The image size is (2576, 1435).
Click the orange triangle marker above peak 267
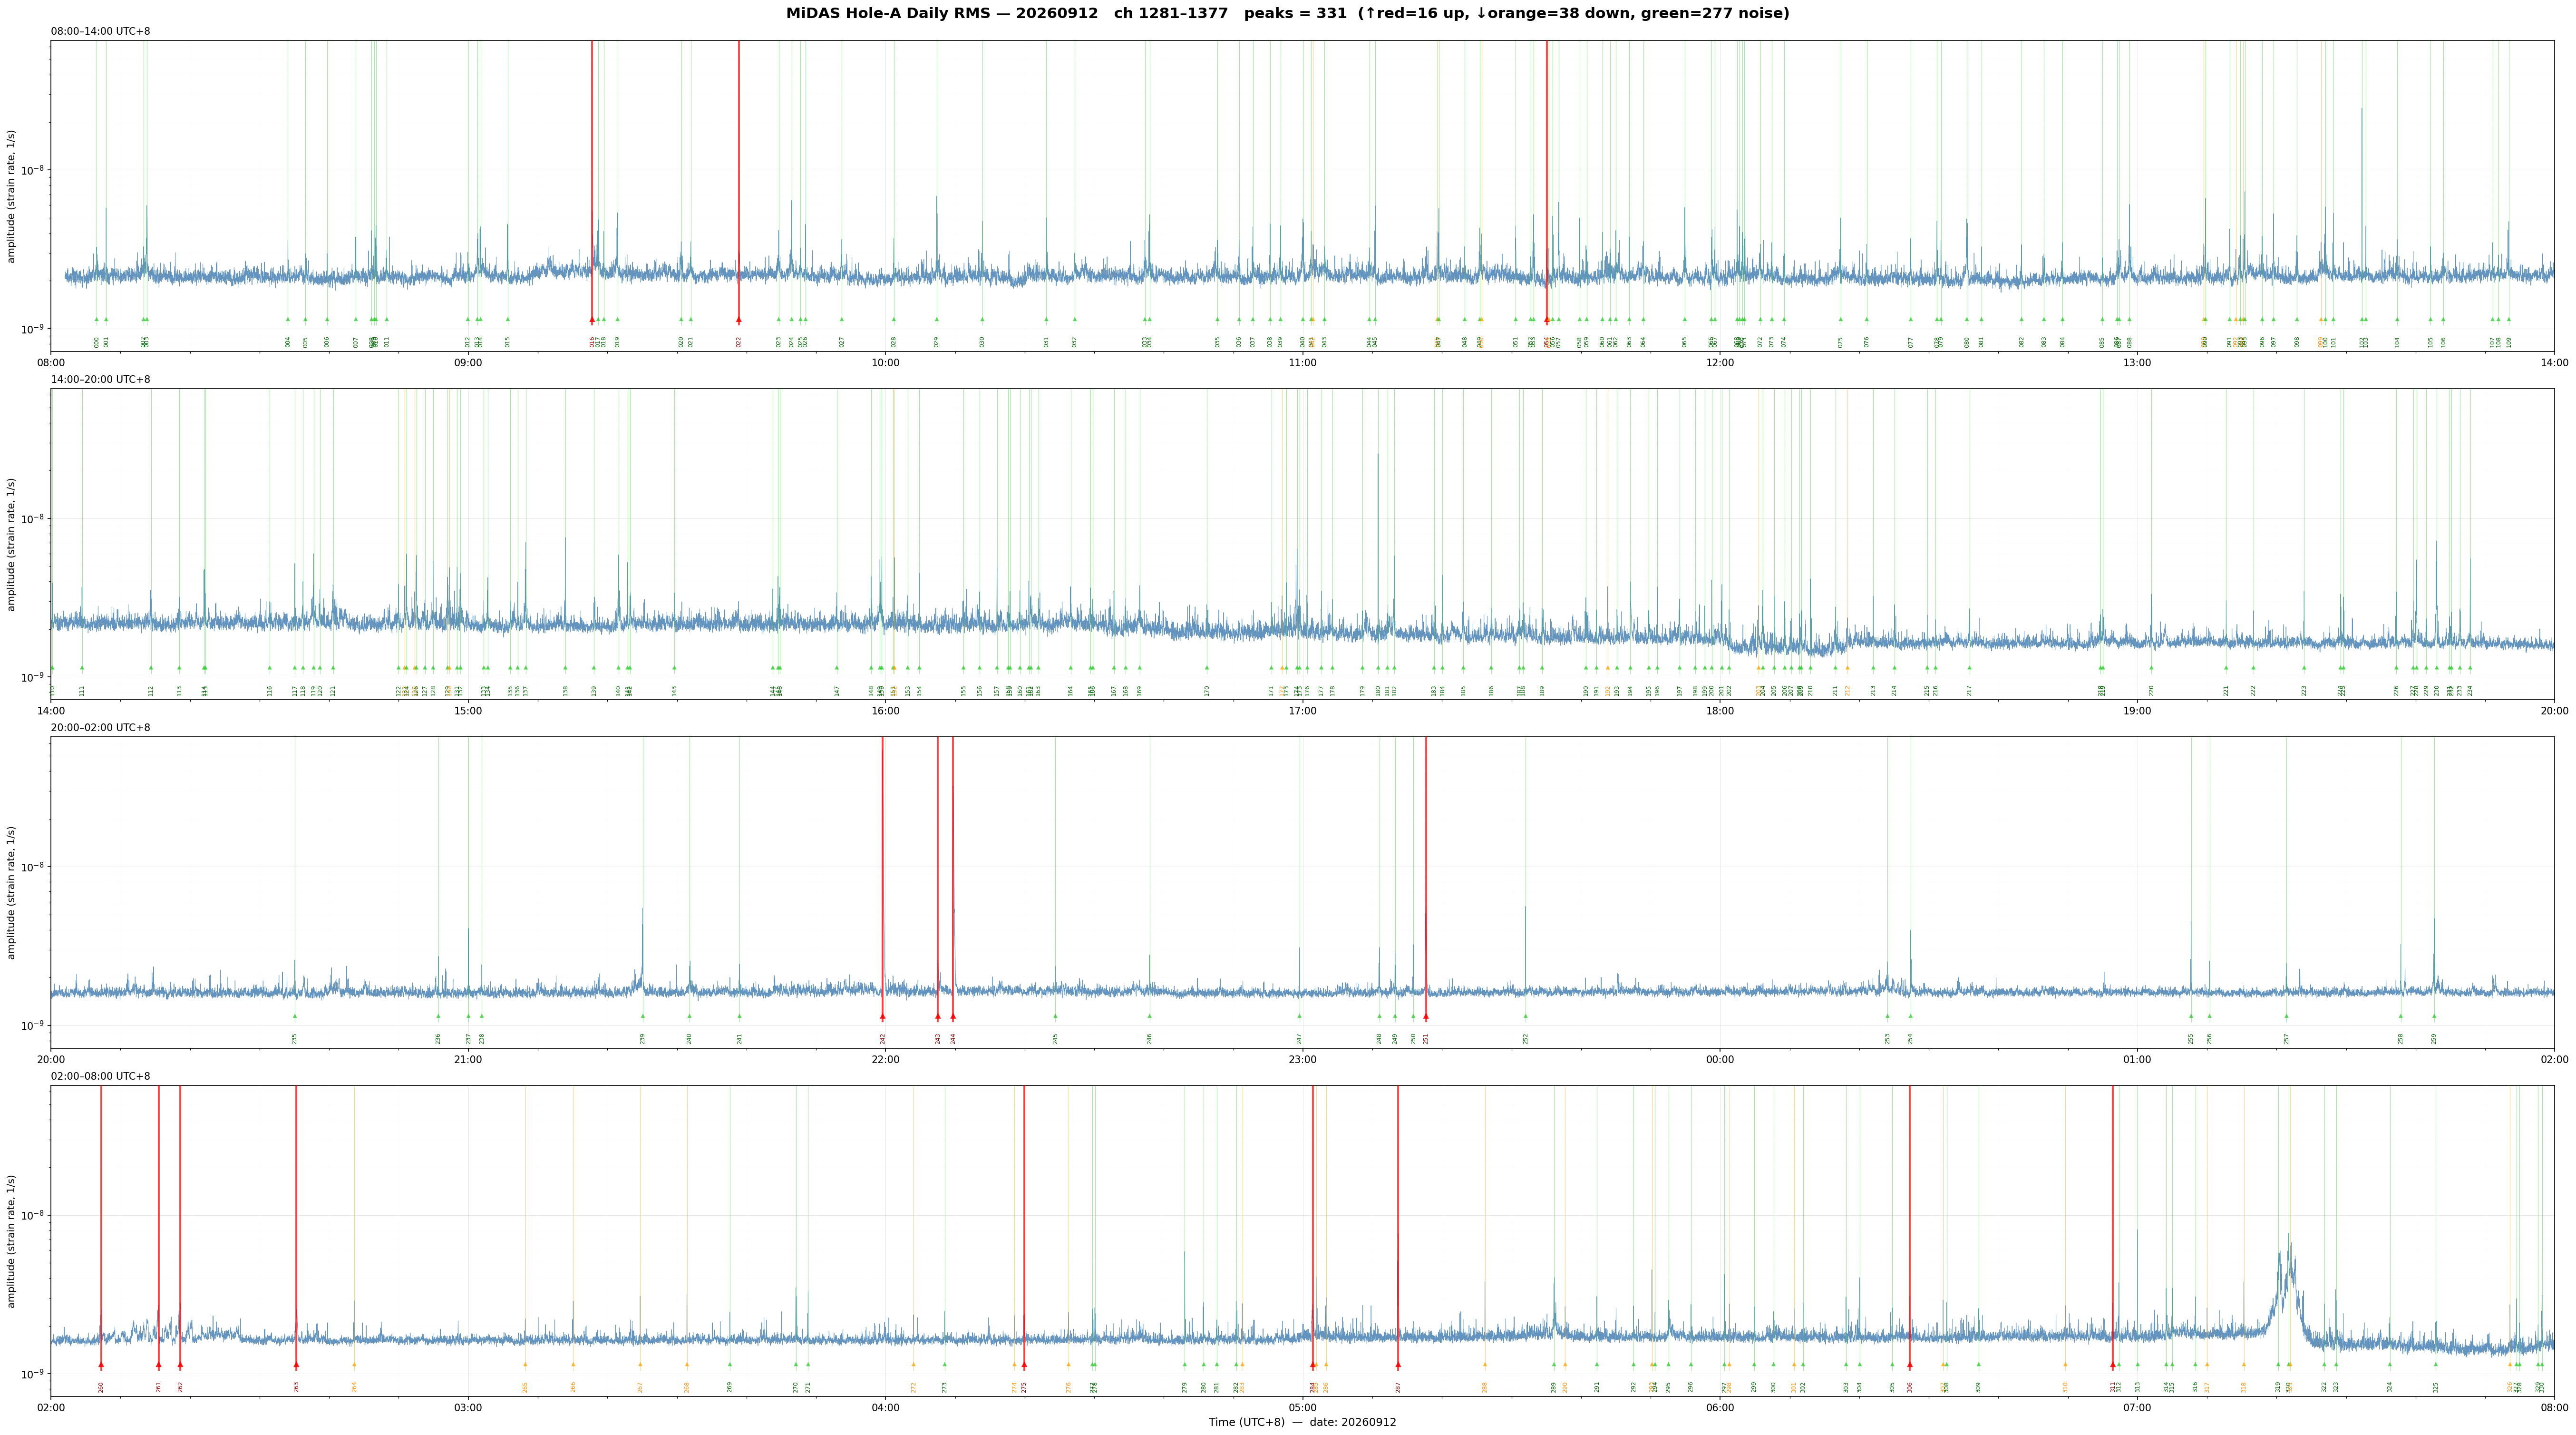click(640, 1364)
